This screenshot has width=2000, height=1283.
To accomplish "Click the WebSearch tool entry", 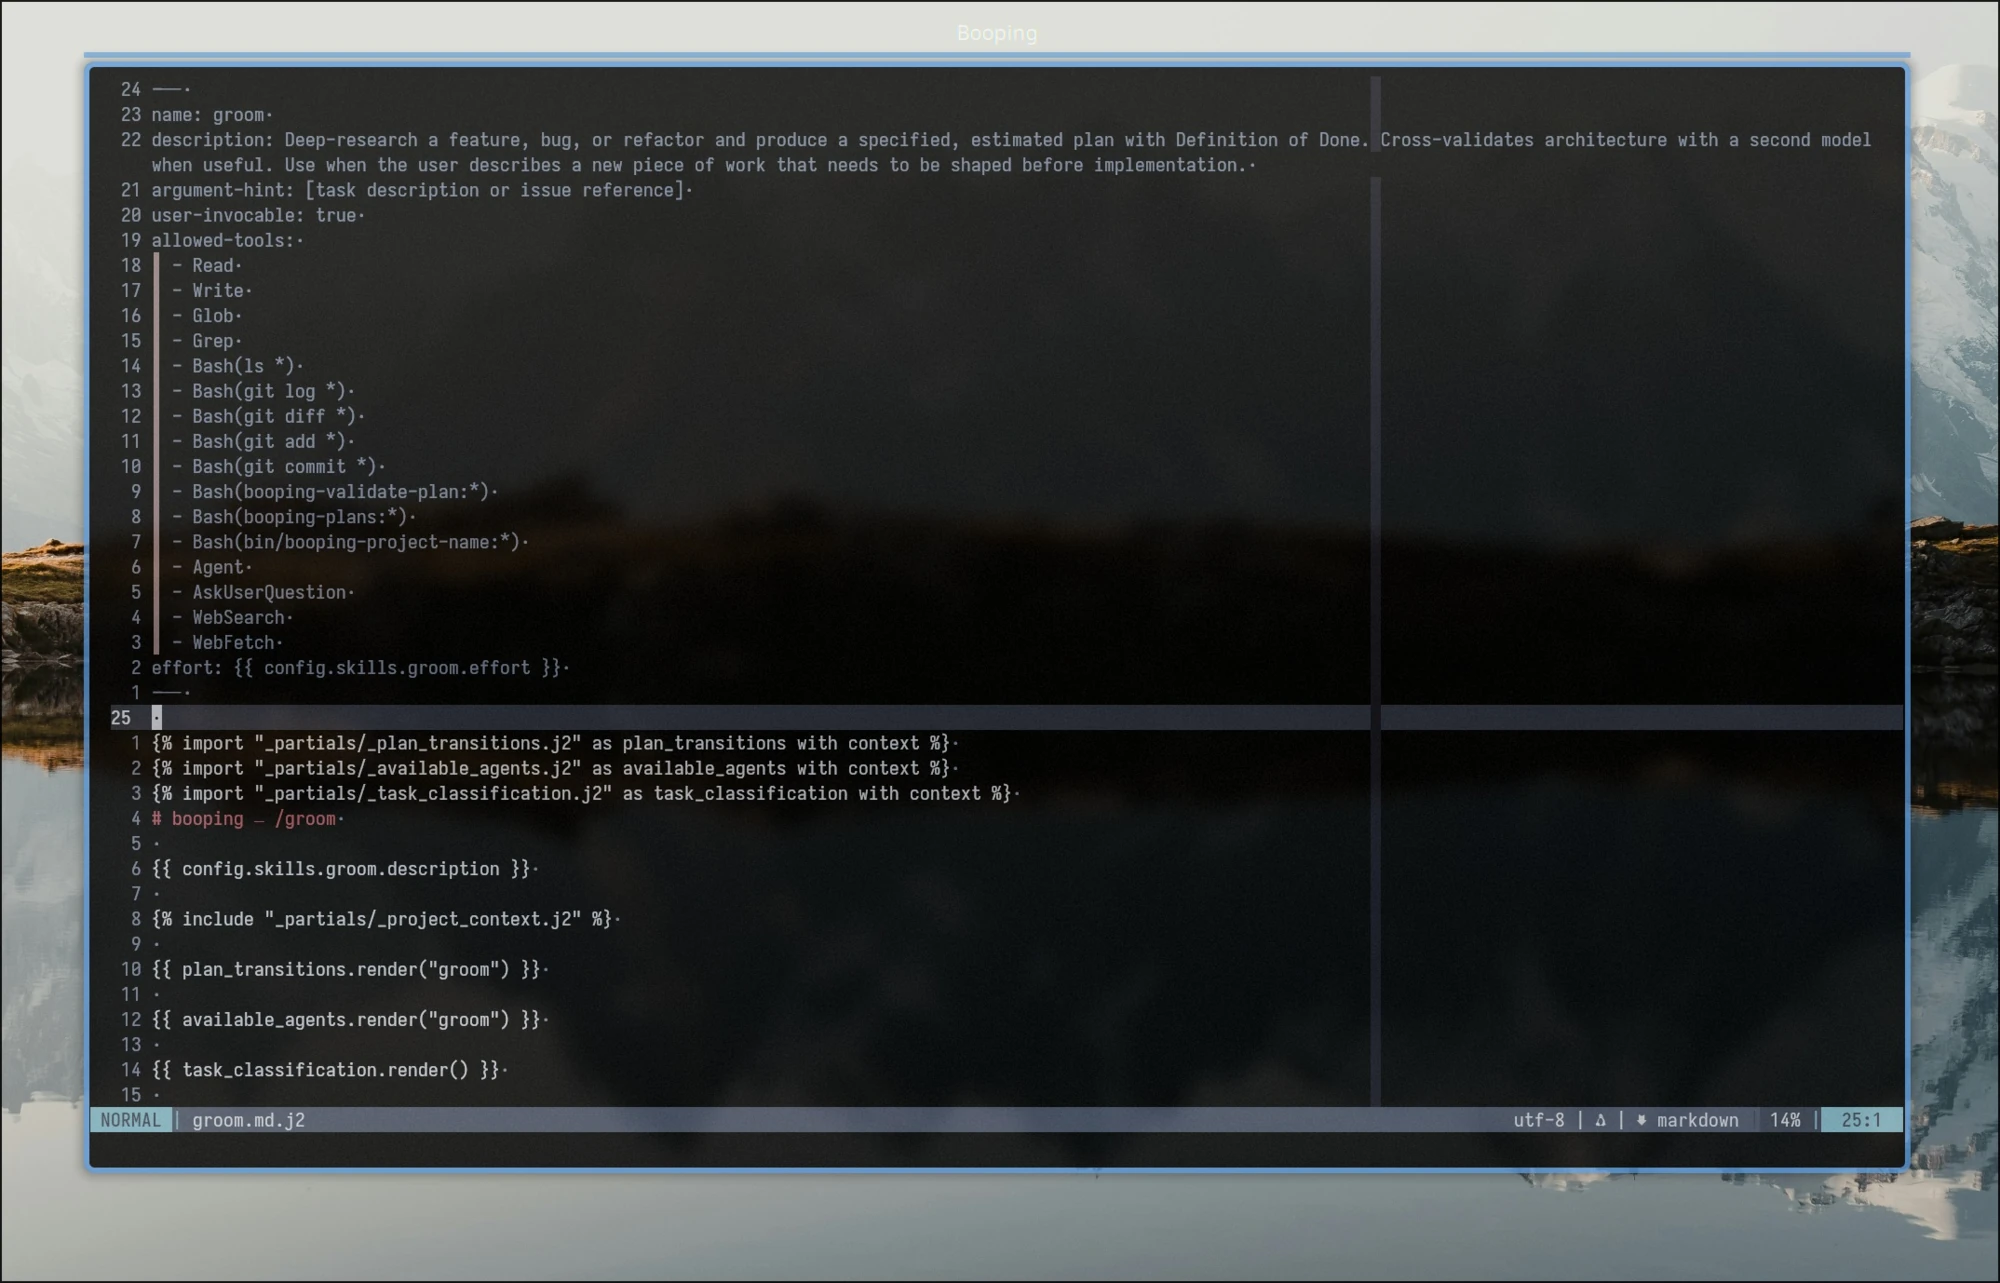I will (238, 617).
